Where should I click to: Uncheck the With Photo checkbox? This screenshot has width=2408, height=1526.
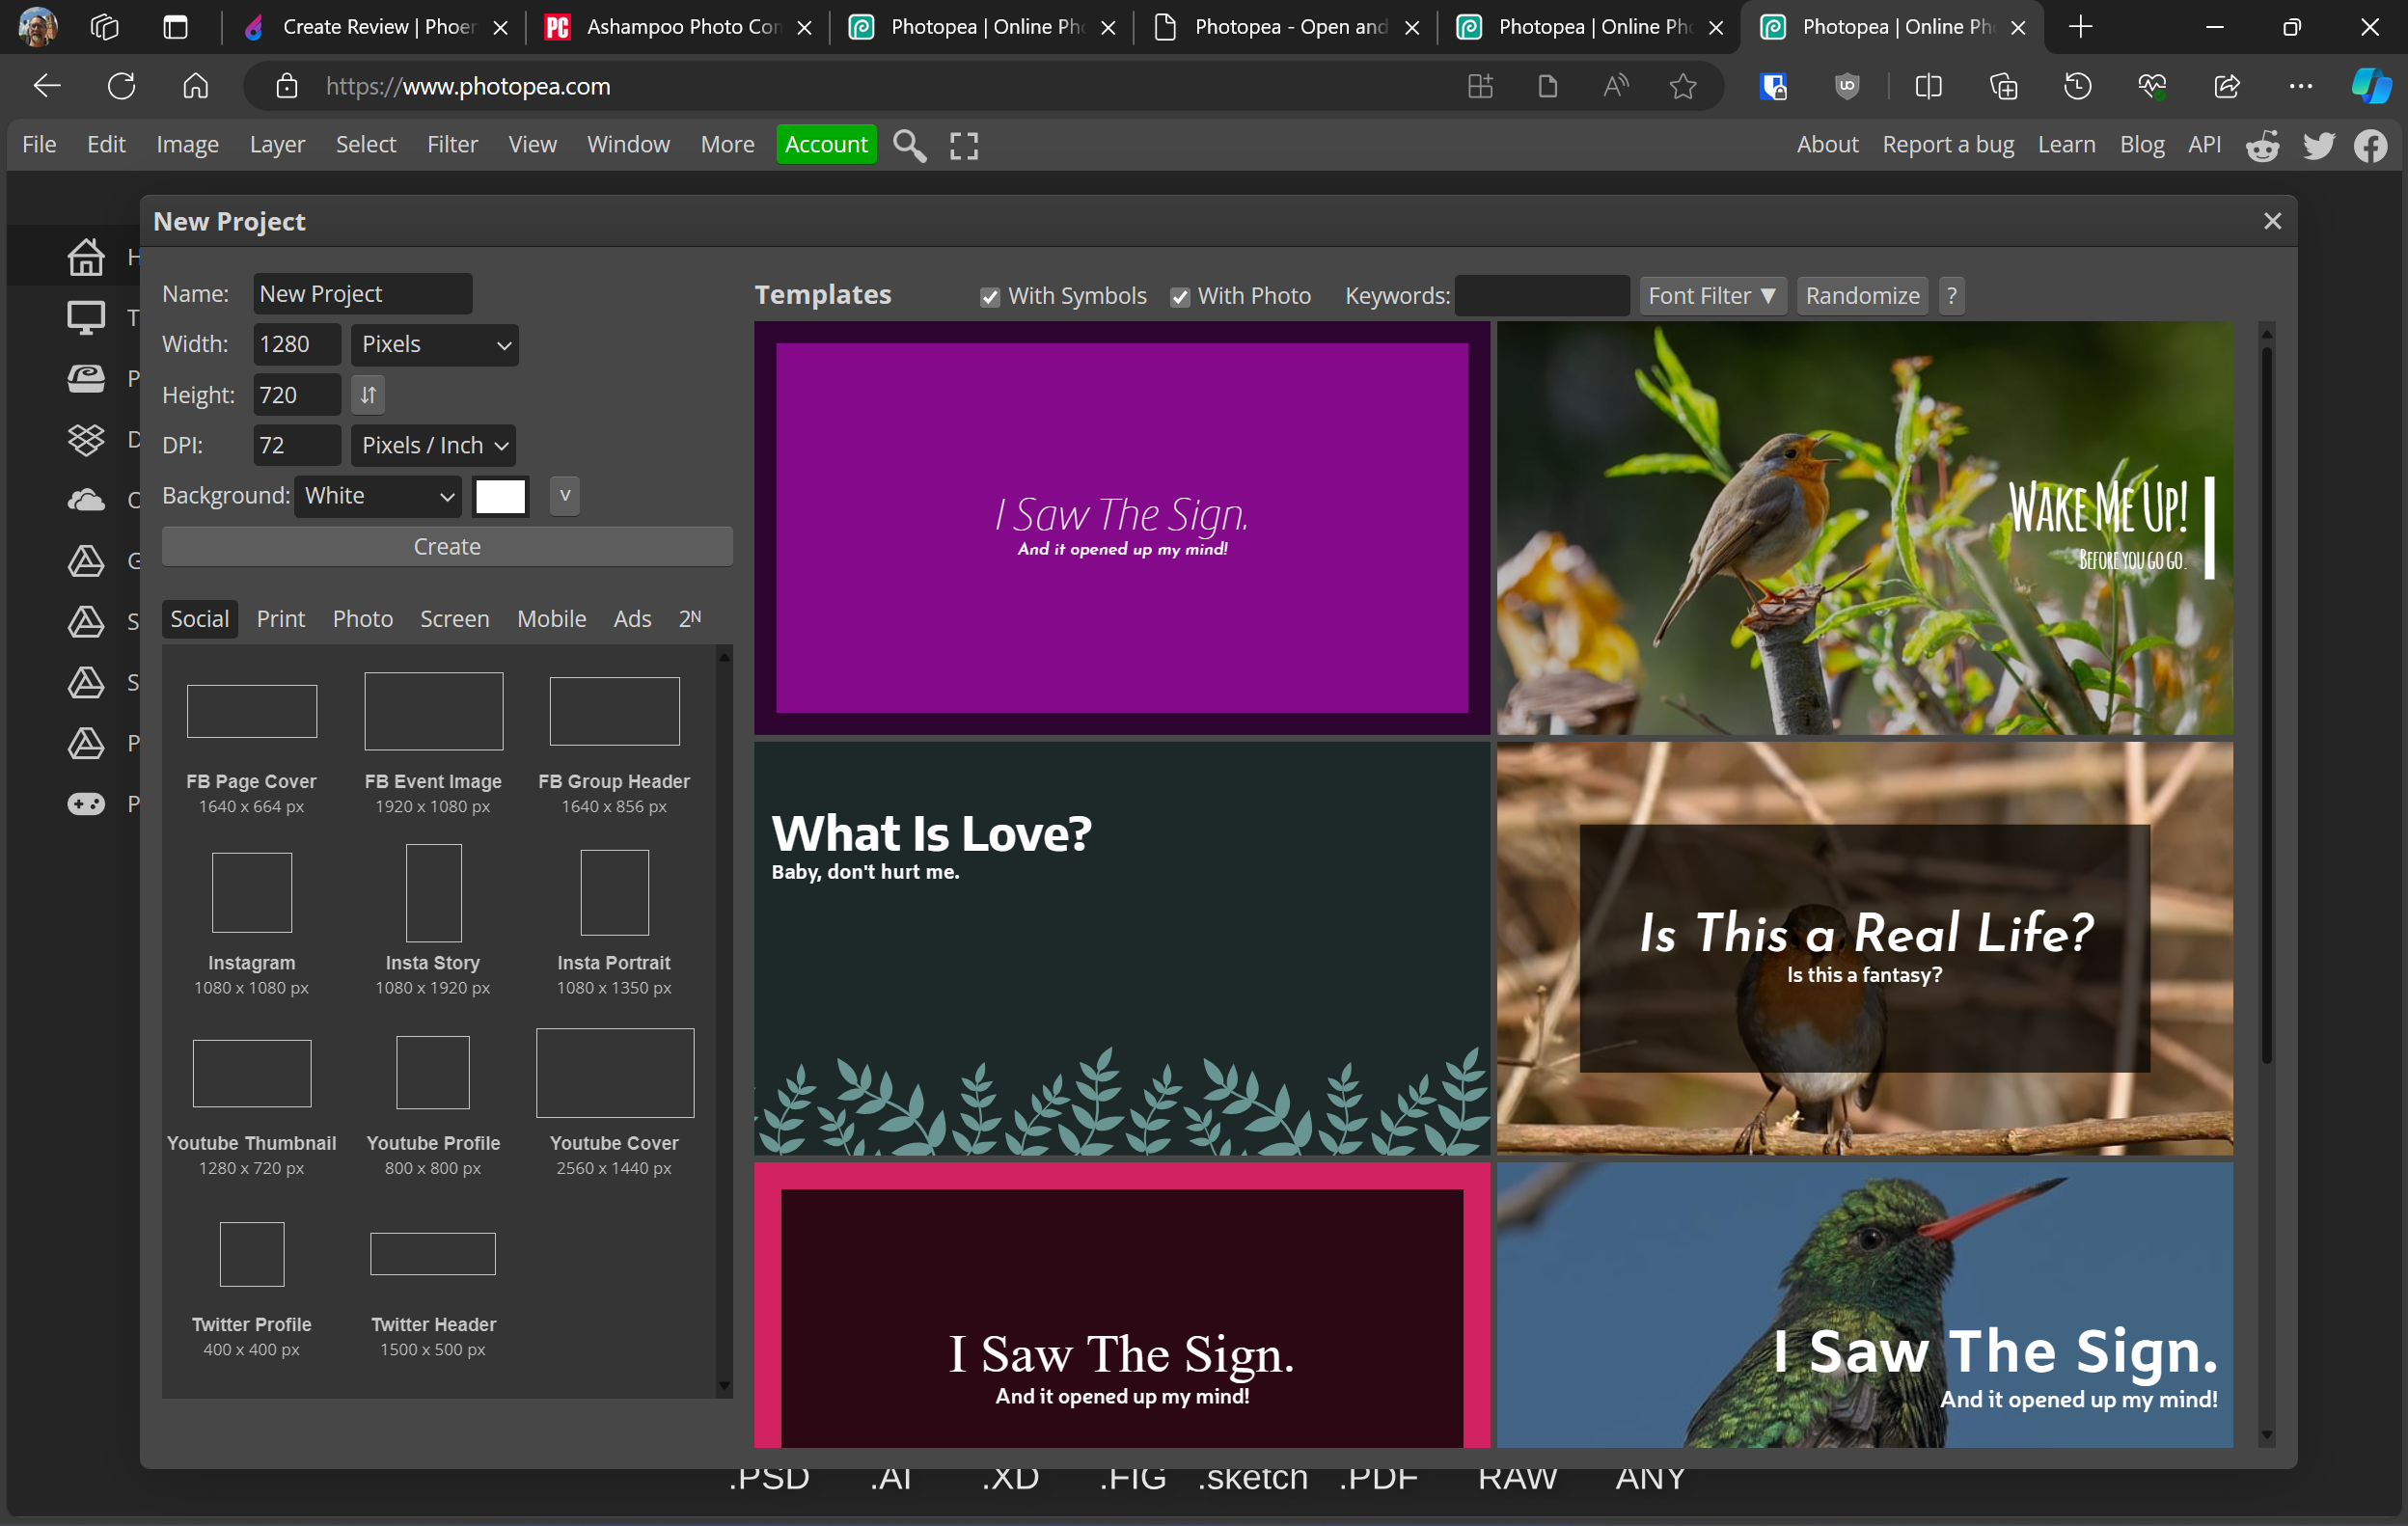click(1180, 297)
